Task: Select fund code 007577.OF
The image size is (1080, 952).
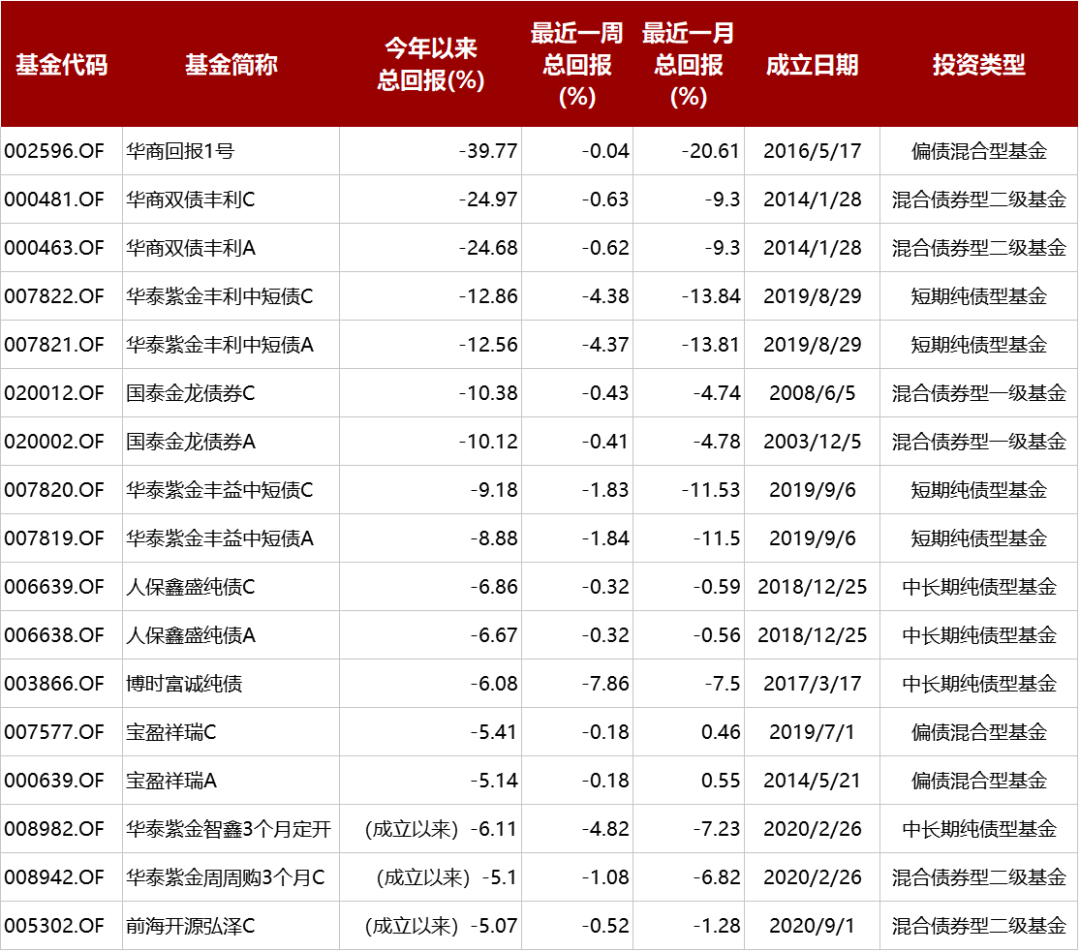Action: tap(54, 732)
